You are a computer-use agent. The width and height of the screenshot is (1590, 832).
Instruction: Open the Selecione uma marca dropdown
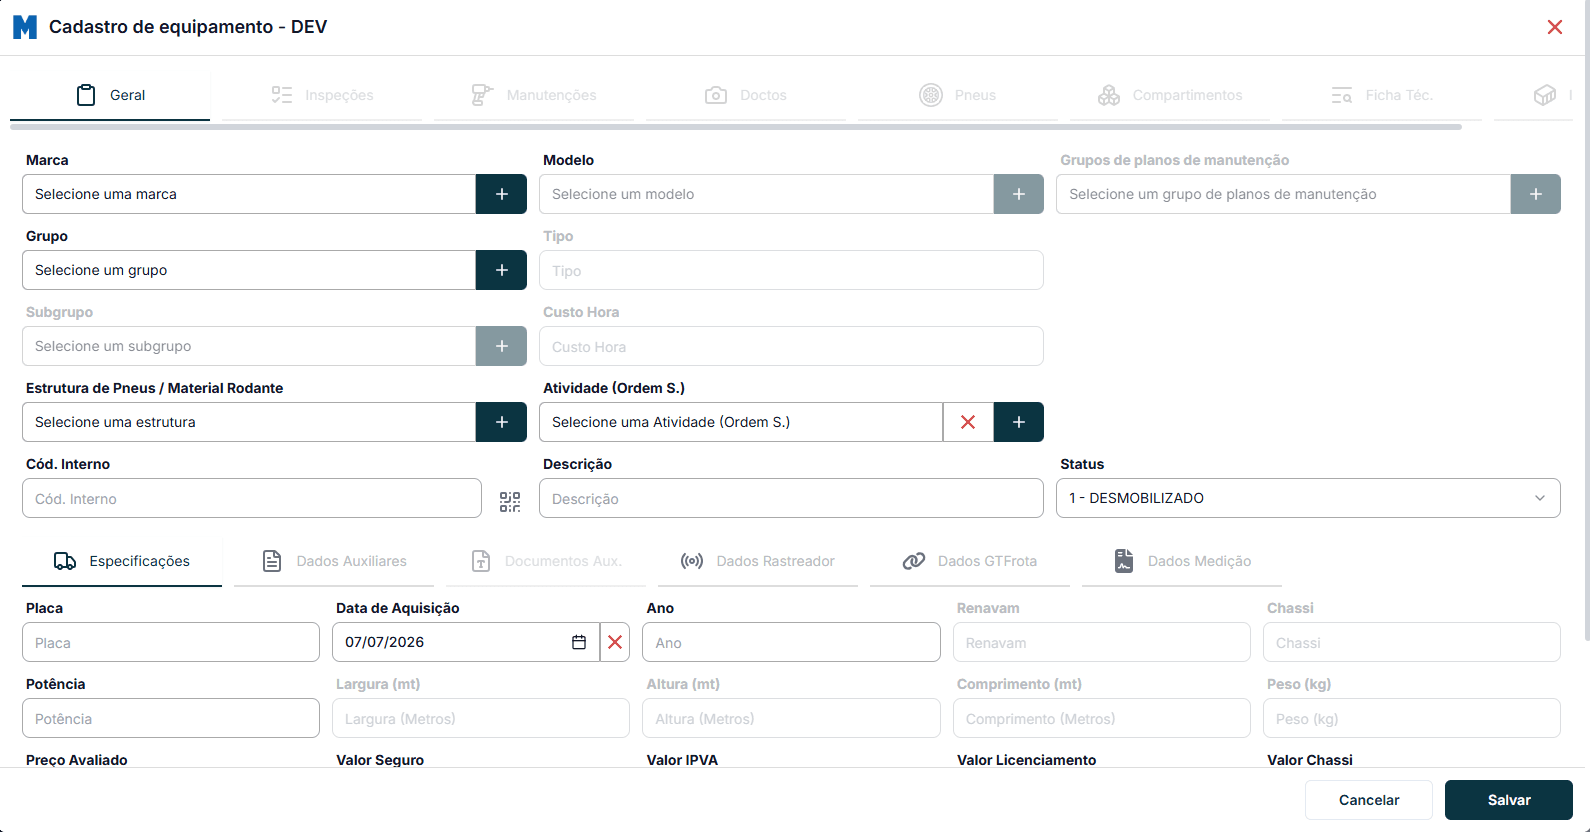249,194
